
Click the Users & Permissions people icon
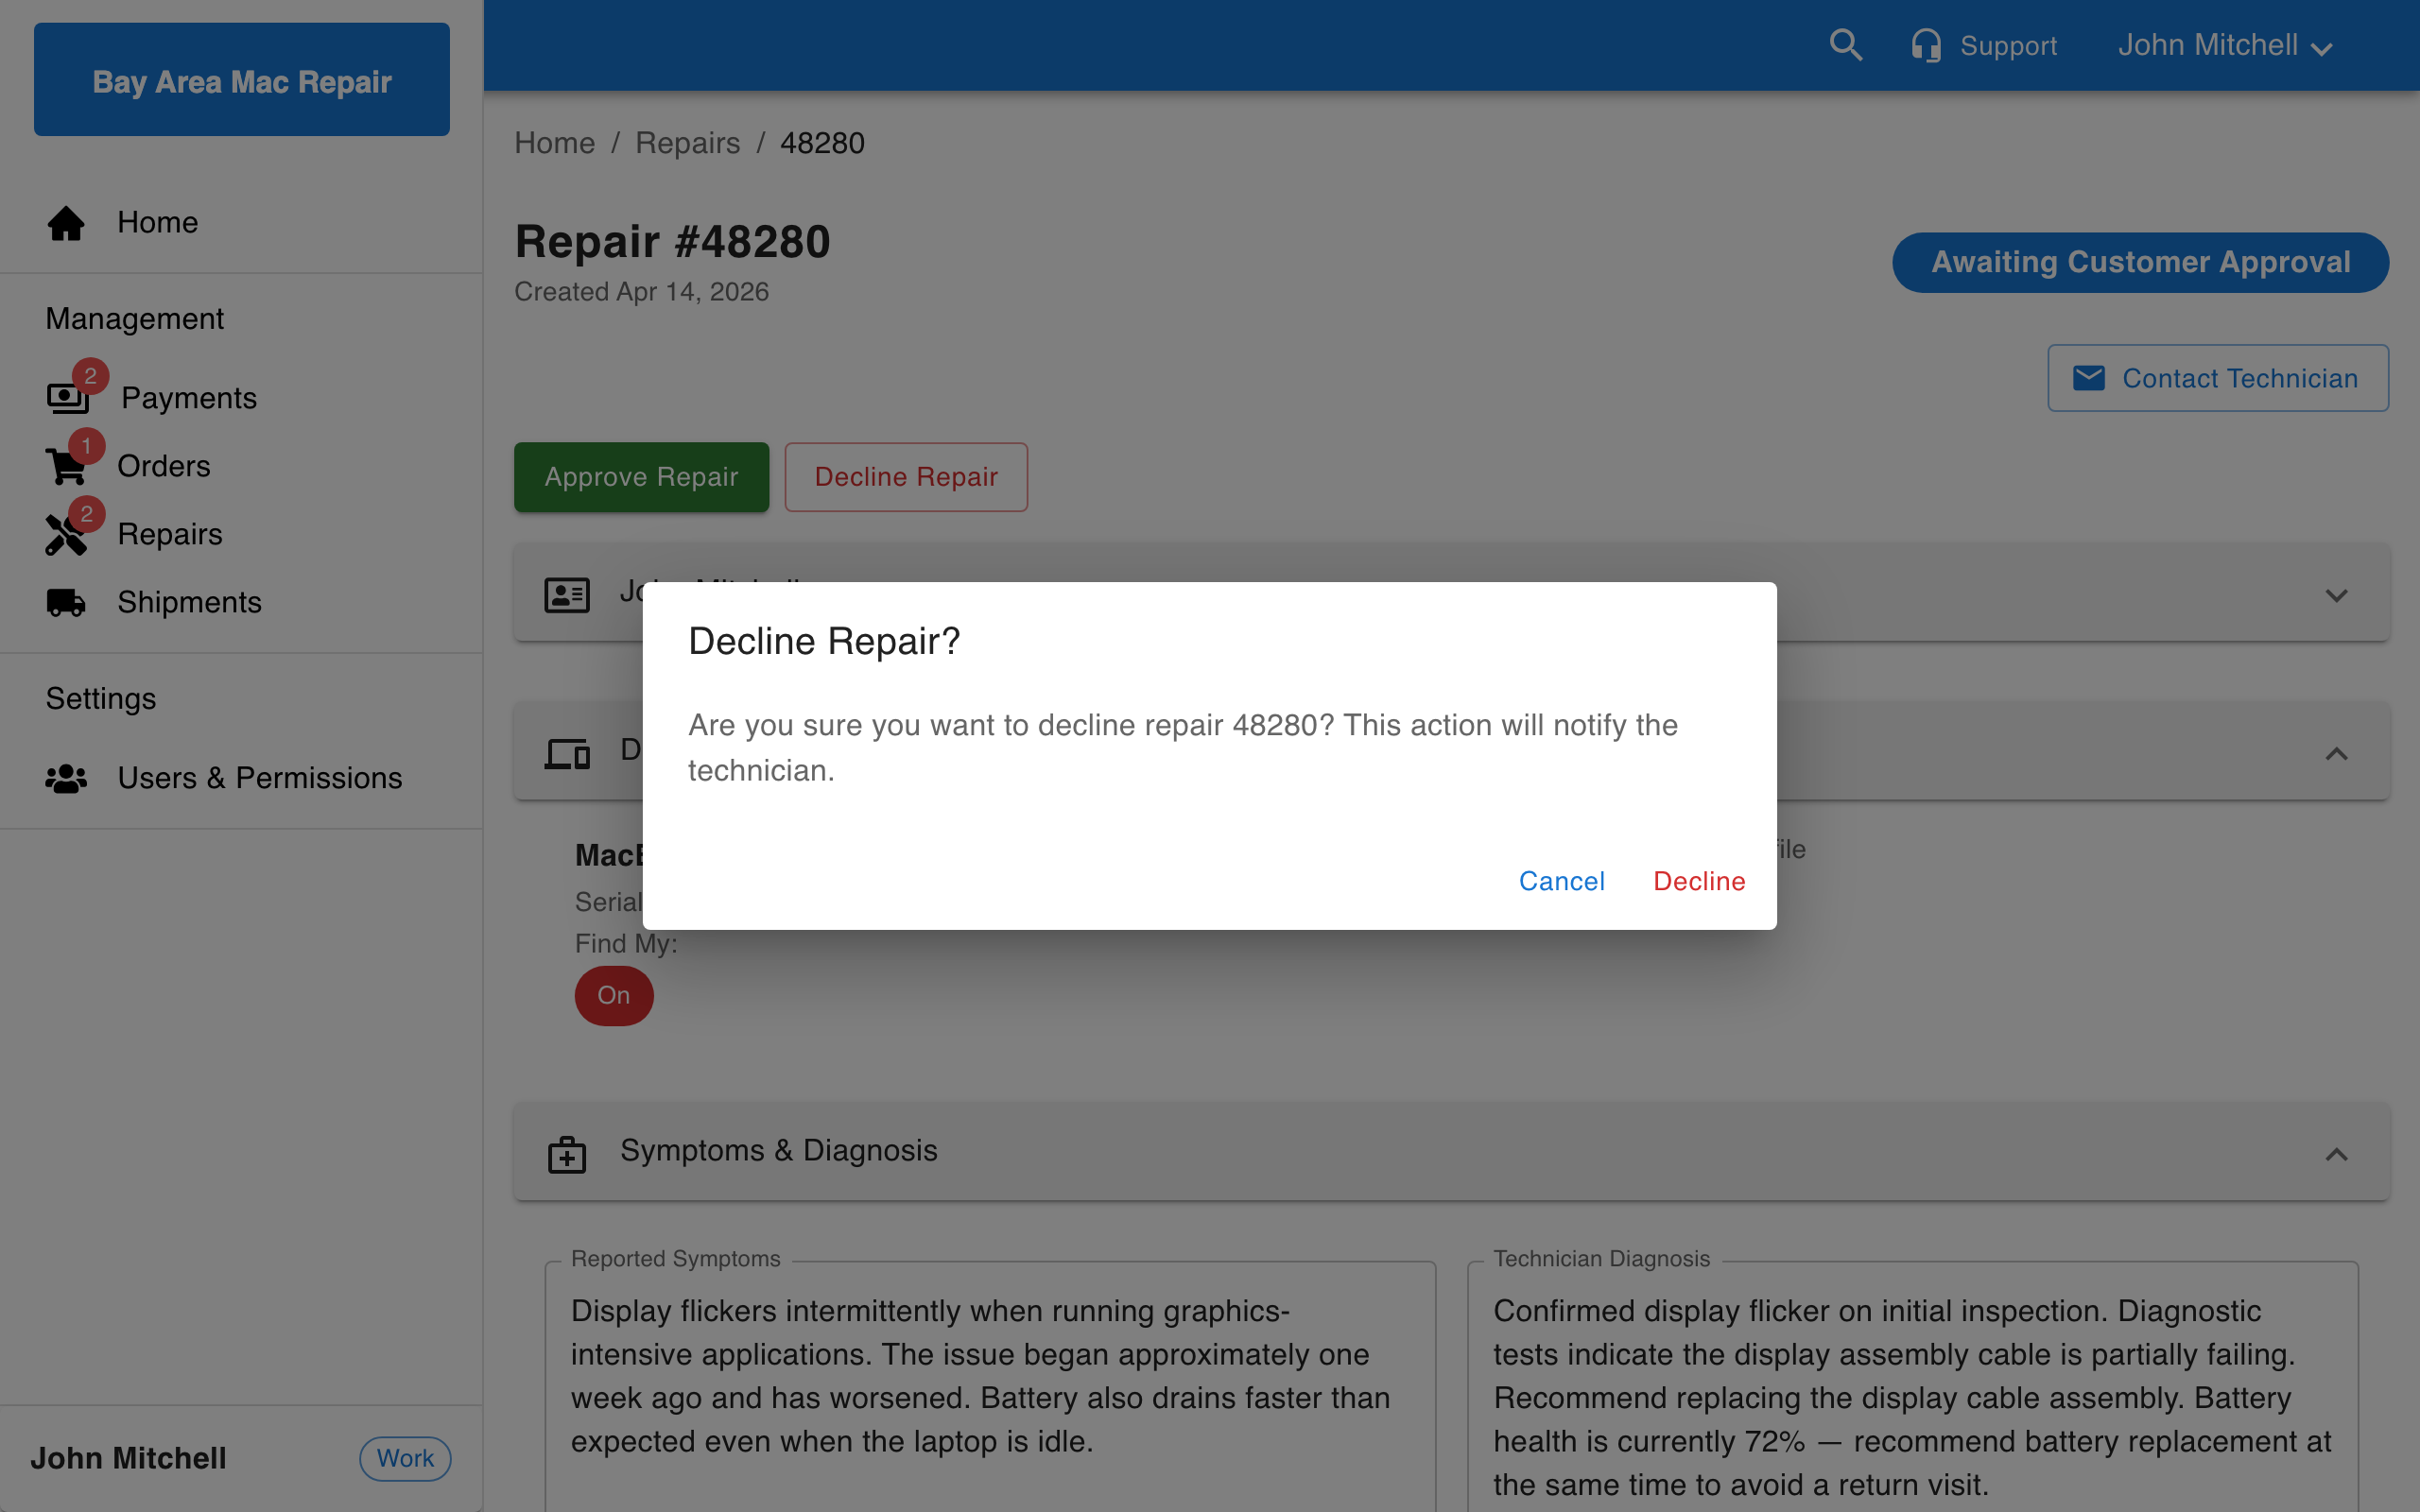pyautogui.click(x=66, y=778)
